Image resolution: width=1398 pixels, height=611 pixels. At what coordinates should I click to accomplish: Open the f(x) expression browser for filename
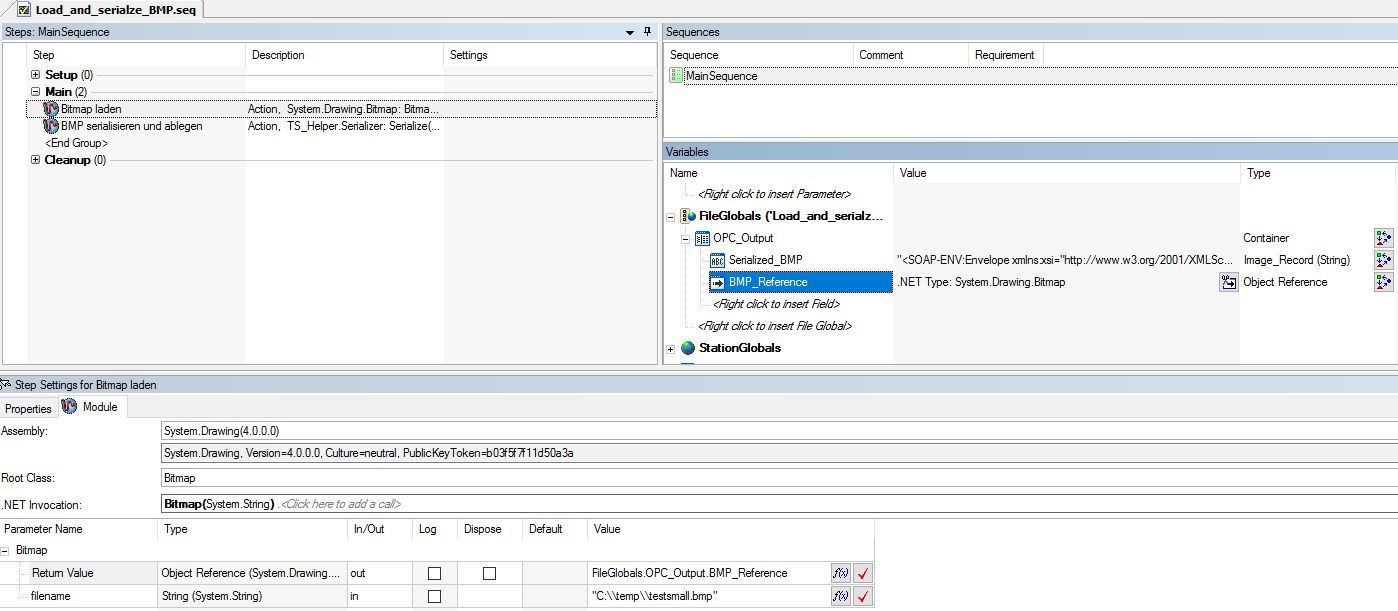point(840,596)
